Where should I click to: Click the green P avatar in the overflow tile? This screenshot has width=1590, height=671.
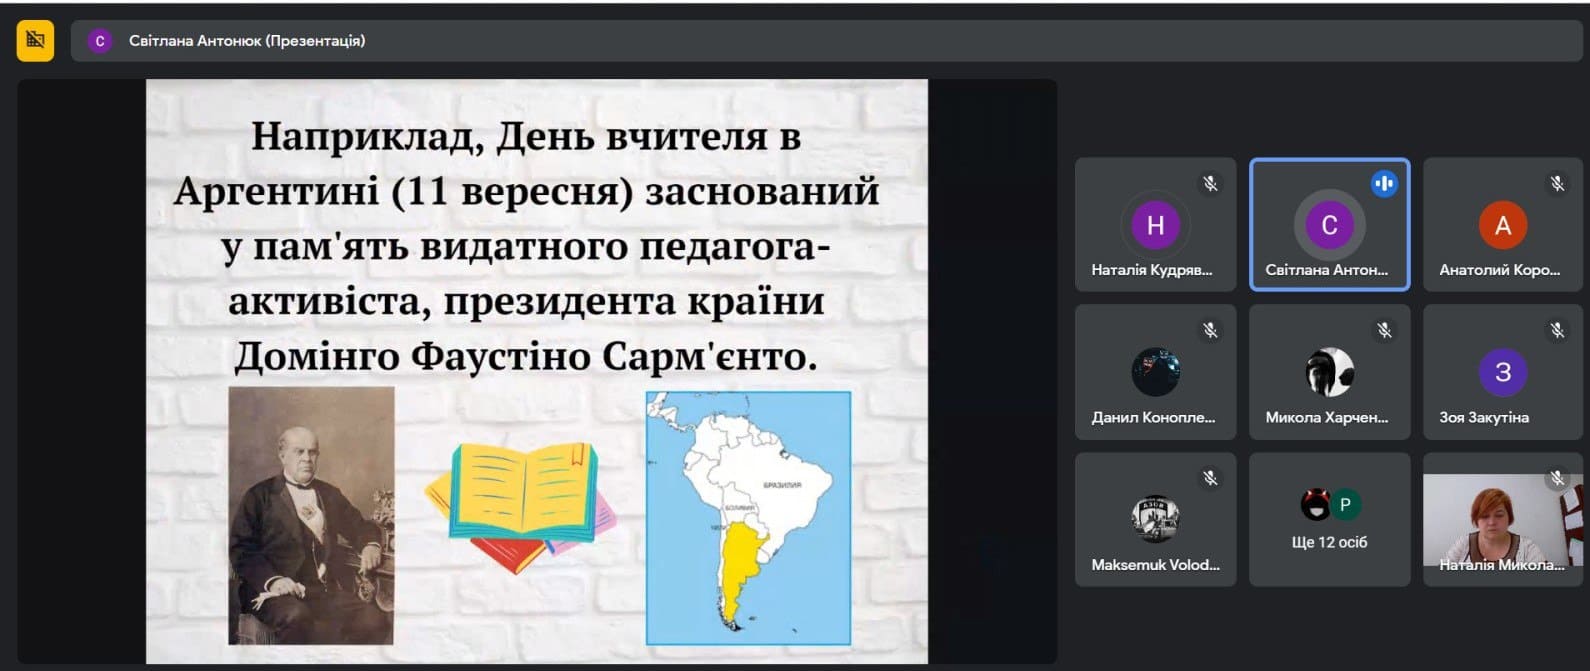coord(1345,505)
